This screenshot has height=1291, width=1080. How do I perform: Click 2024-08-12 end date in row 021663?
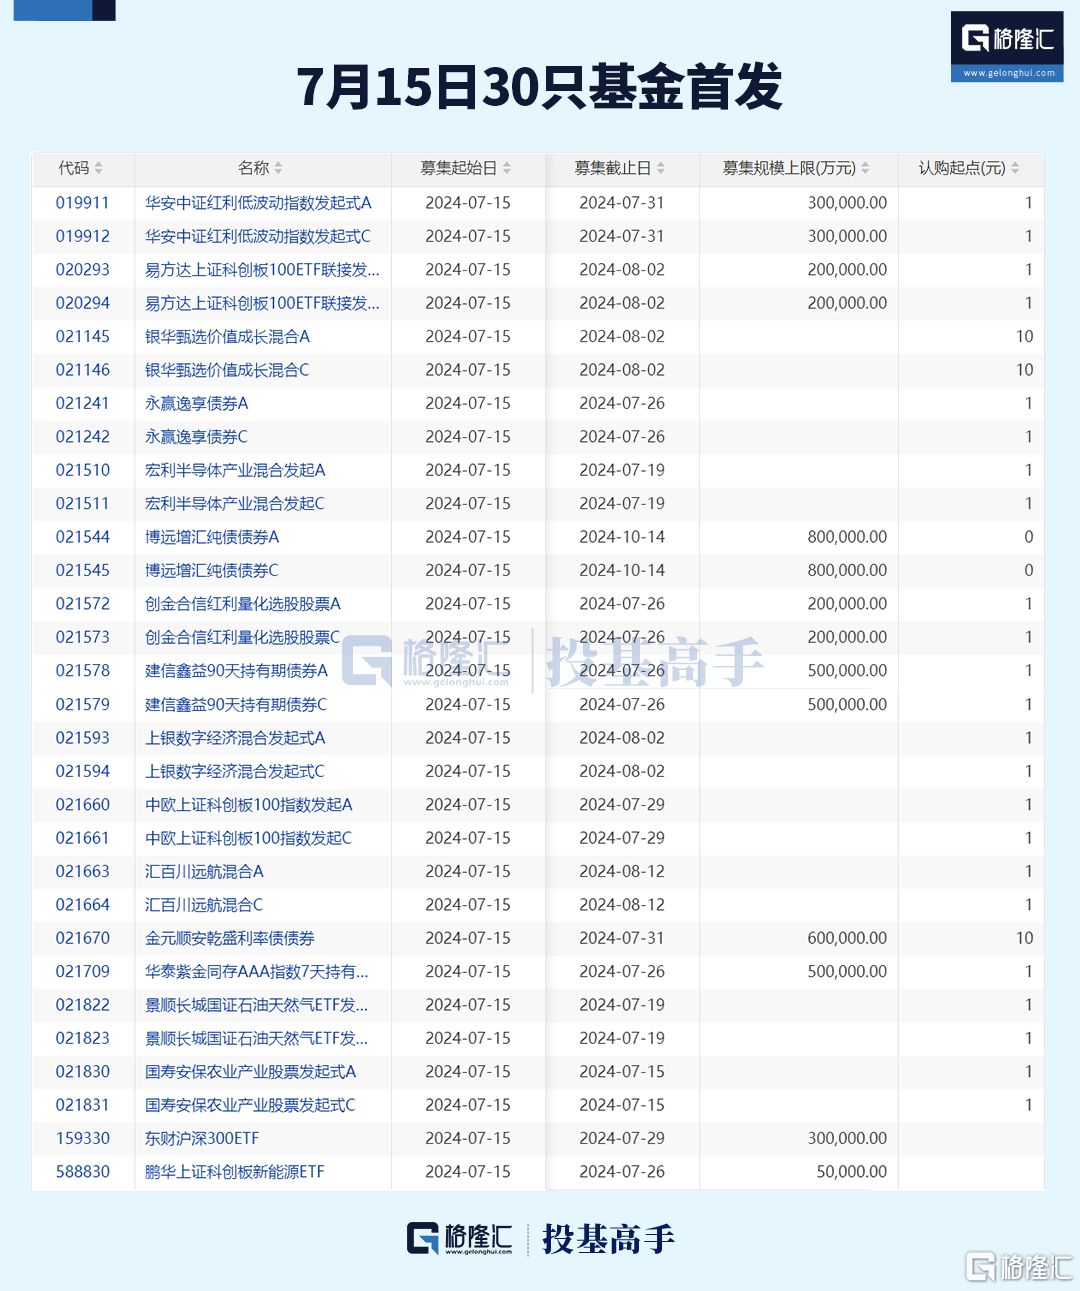(x=622, y=872)
